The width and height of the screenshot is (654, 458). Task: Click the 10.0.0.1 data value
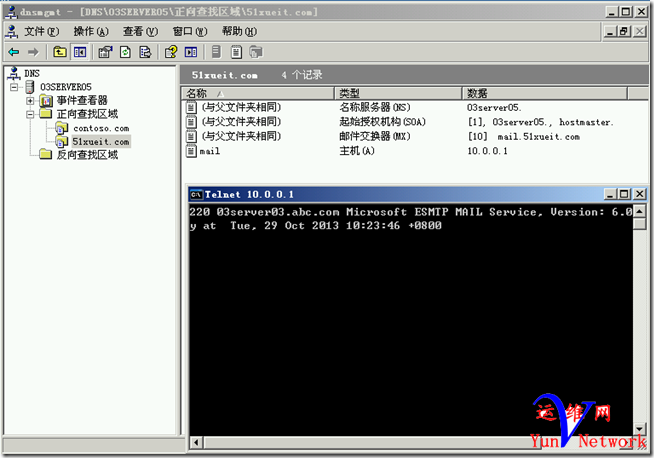point(487,151)
